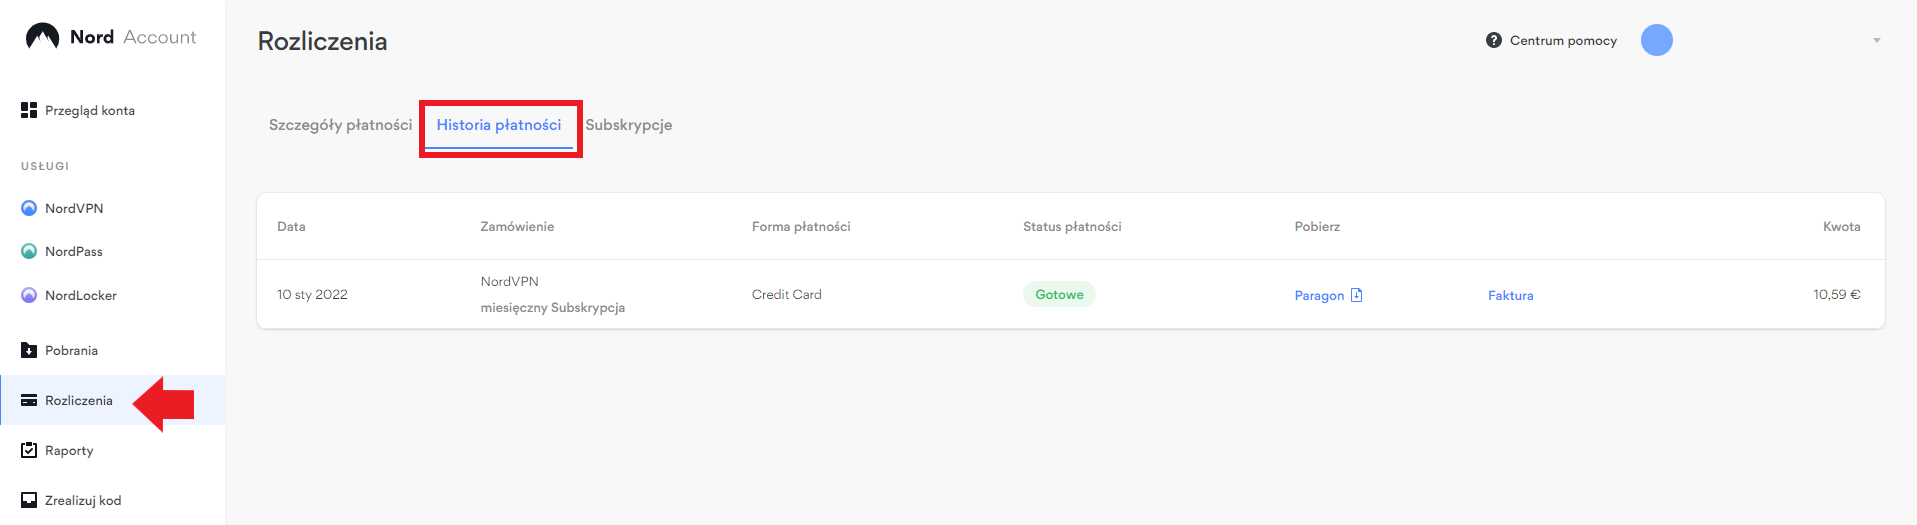
Task: Click the Paragon download file icon
Action: click(1357, 295)
